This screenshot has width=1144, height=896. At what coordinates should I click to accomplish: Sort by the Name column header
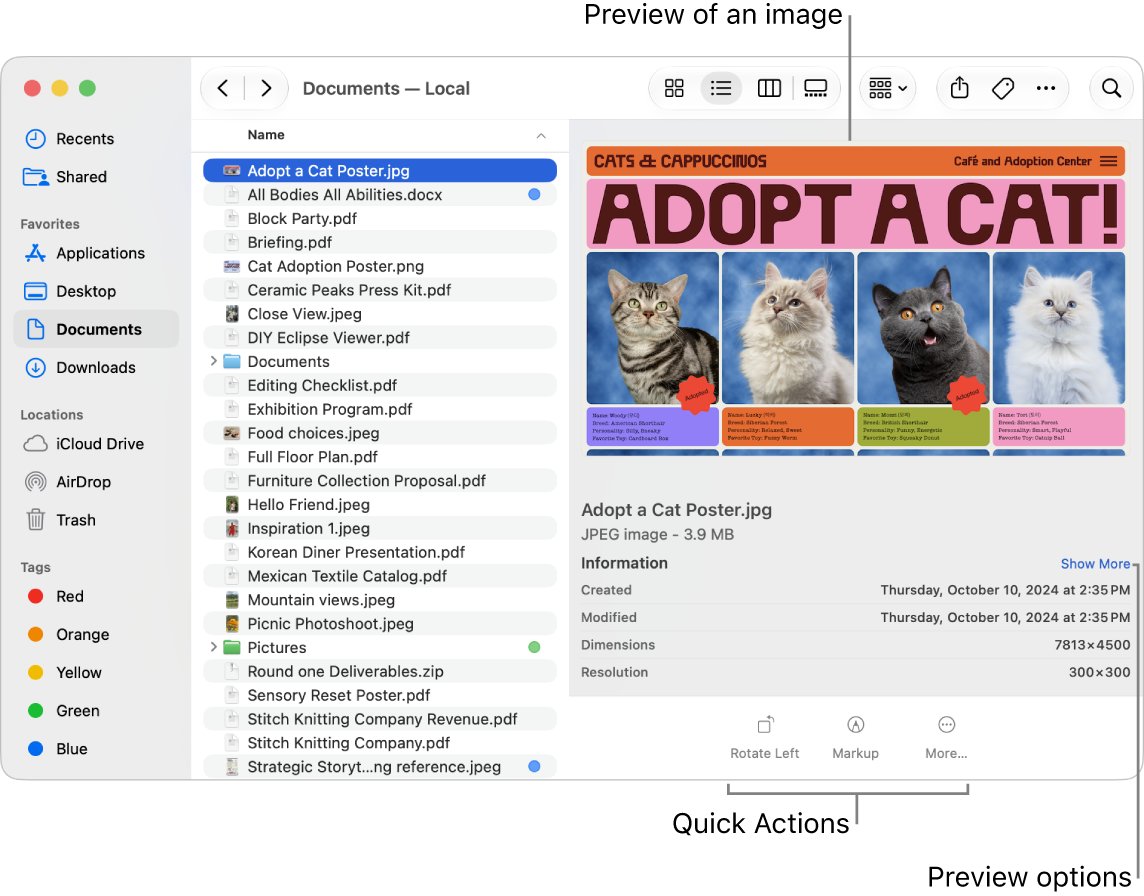point(266,135)
